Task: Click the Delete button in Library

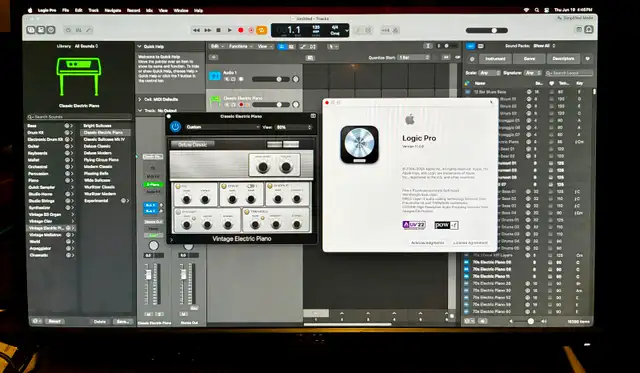Action: pos(100,322)
